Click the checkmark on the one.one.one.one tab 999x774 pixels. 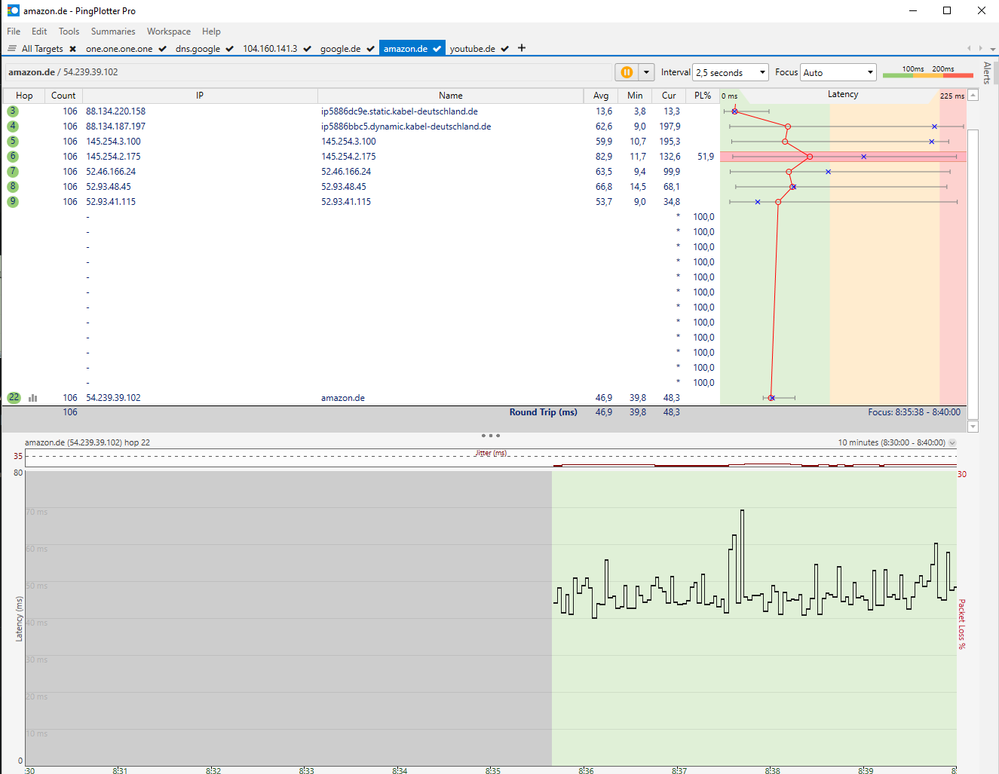click(x=162, y=48)
